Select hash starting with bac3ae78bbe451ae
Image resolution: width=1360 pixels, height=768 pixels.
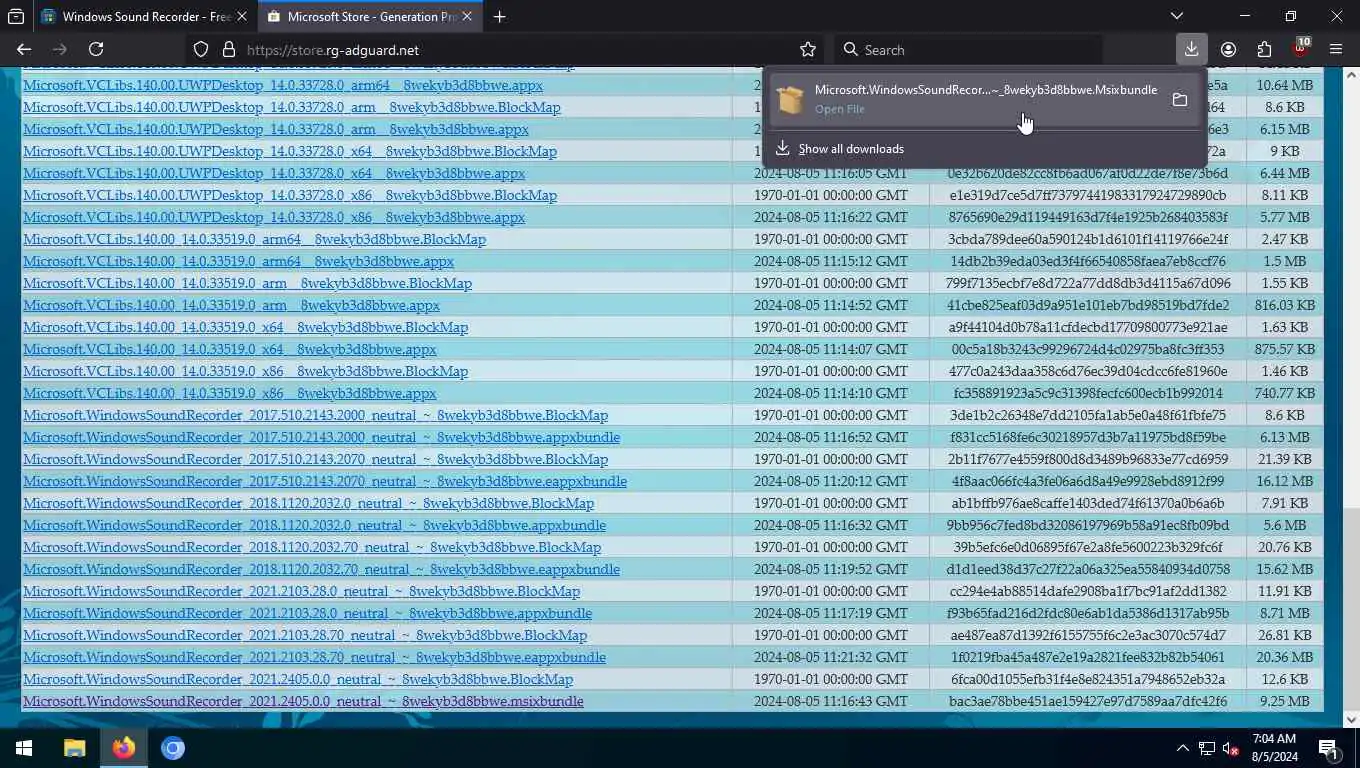pos(1087,701)
